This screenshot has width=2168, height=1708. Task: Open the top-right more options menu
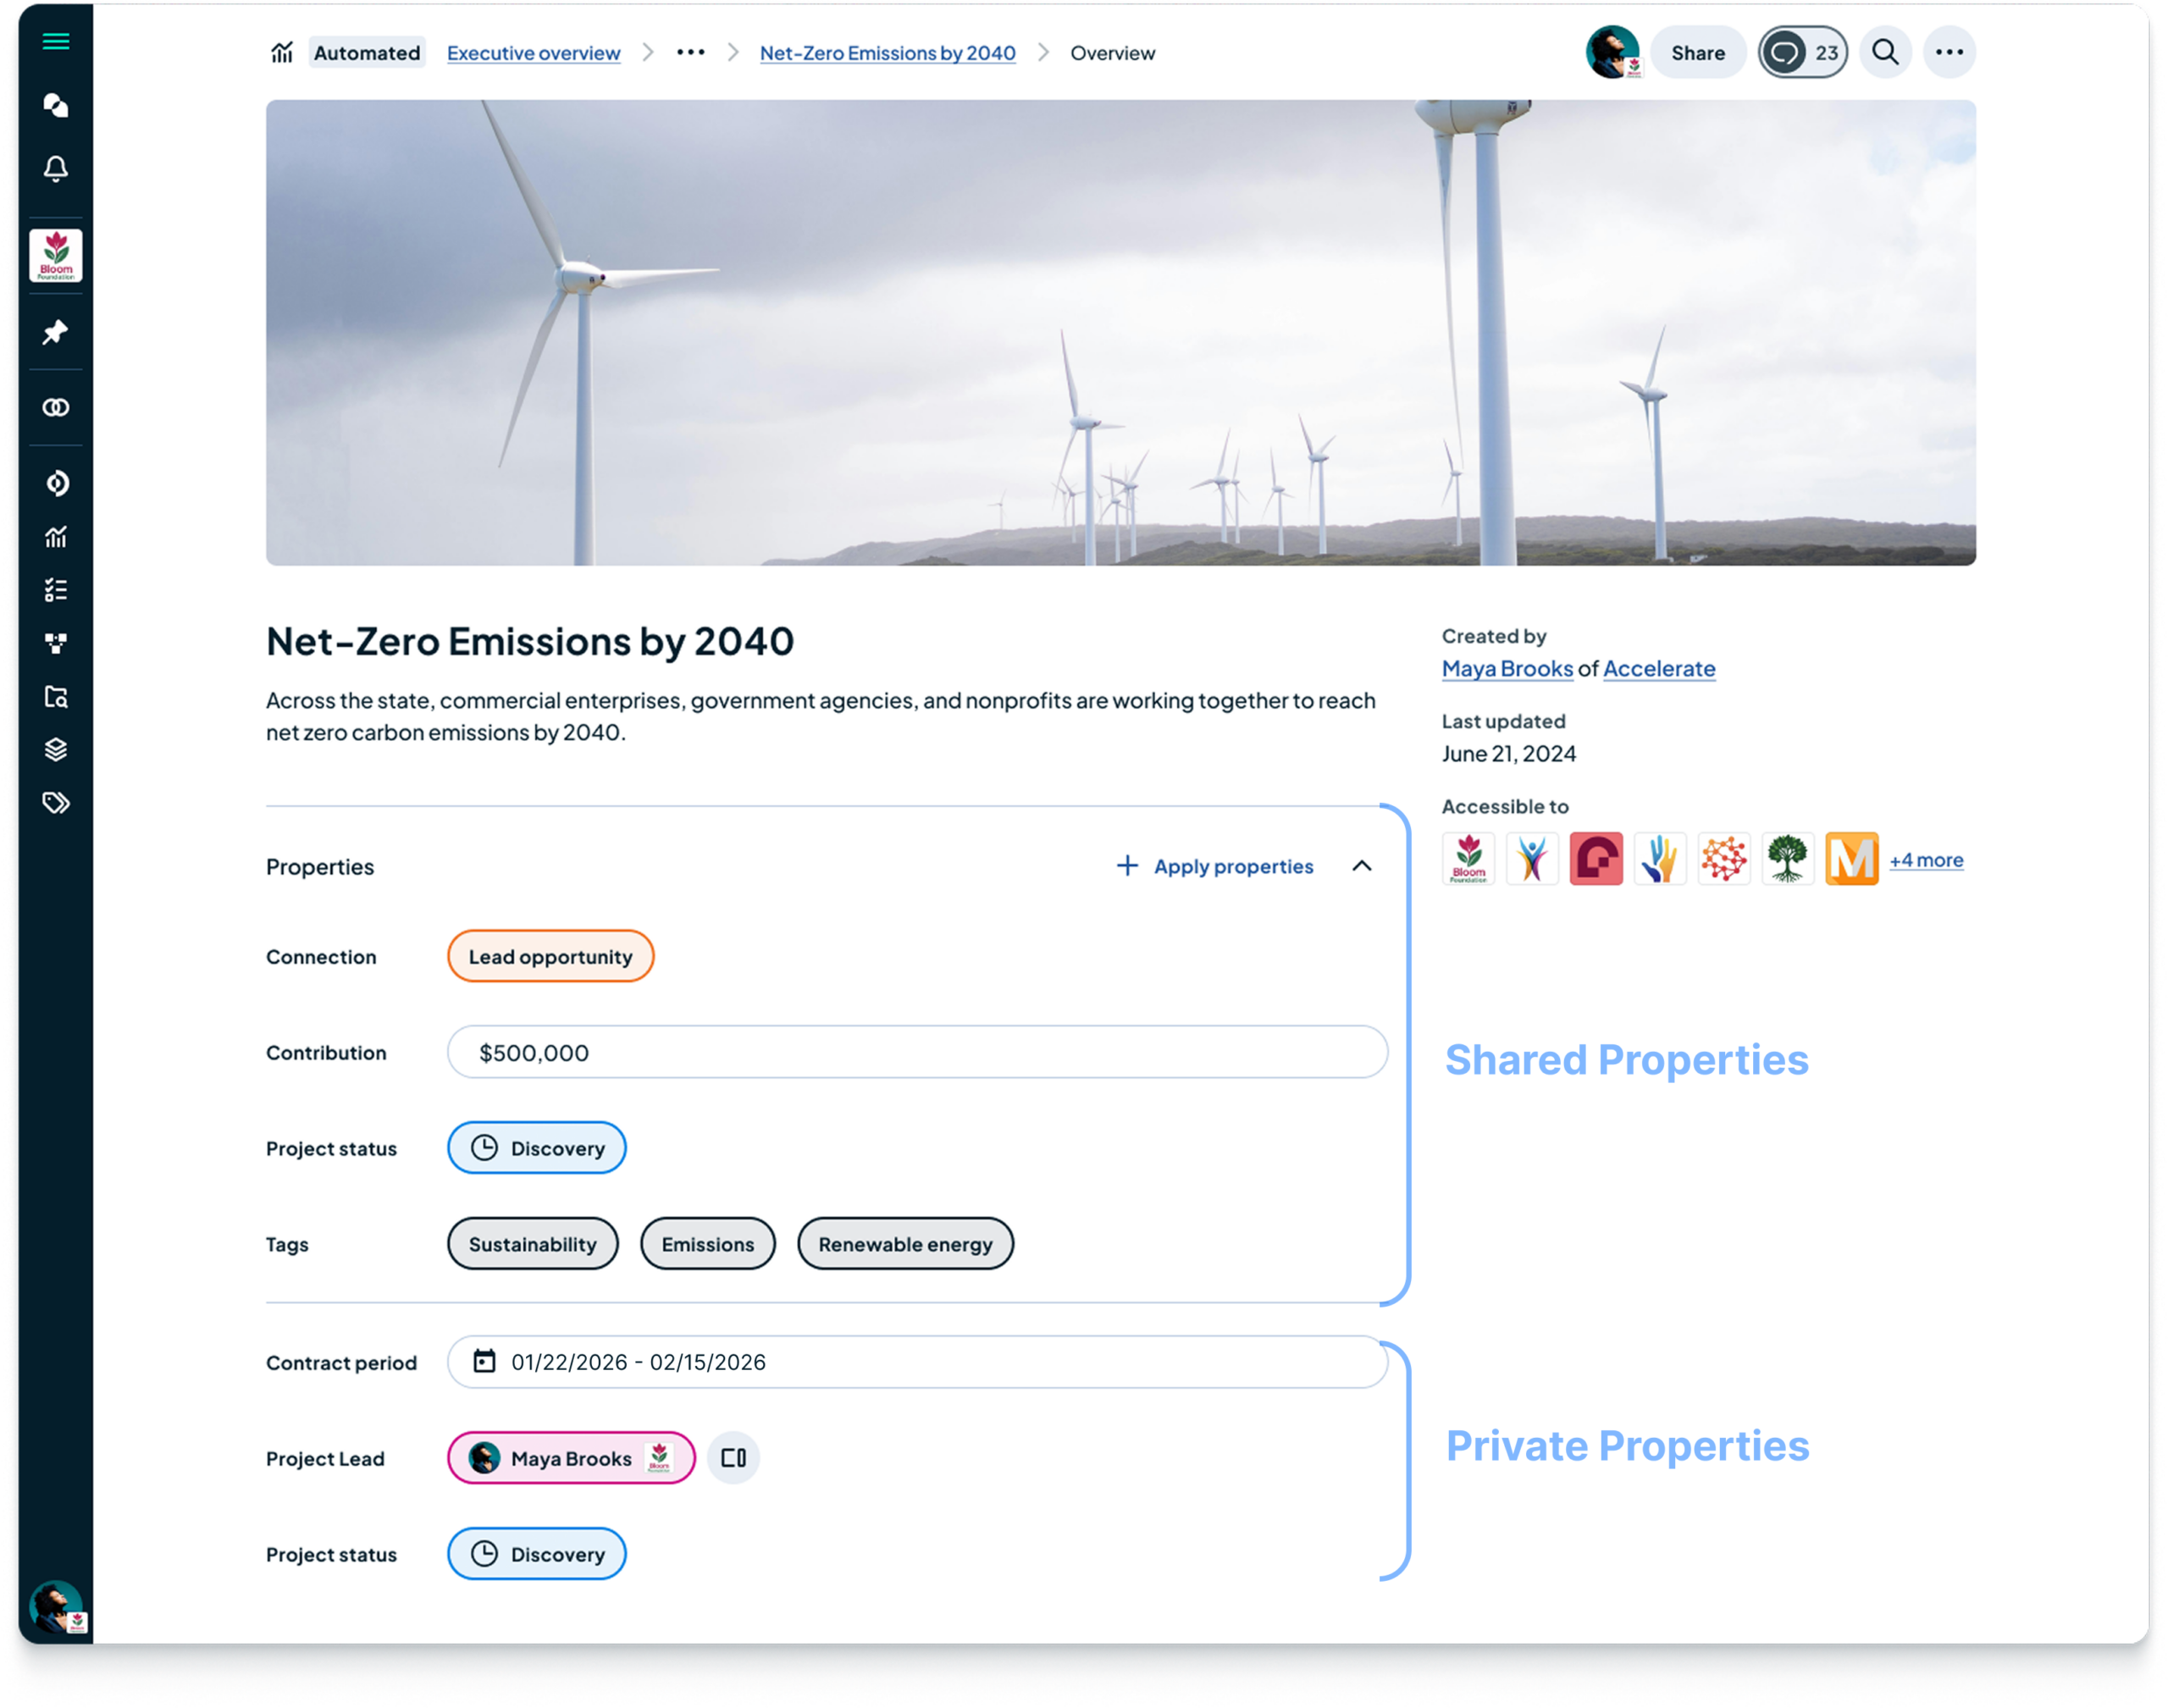1949,52
